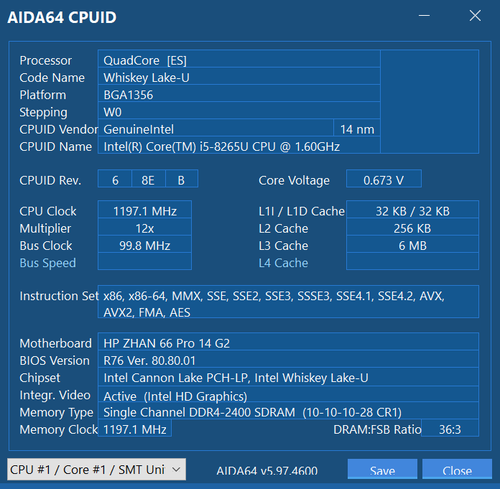500x489 pixels.
Task: Minimize the AIDA64 CPUID window
Action: tap(424, 16)
